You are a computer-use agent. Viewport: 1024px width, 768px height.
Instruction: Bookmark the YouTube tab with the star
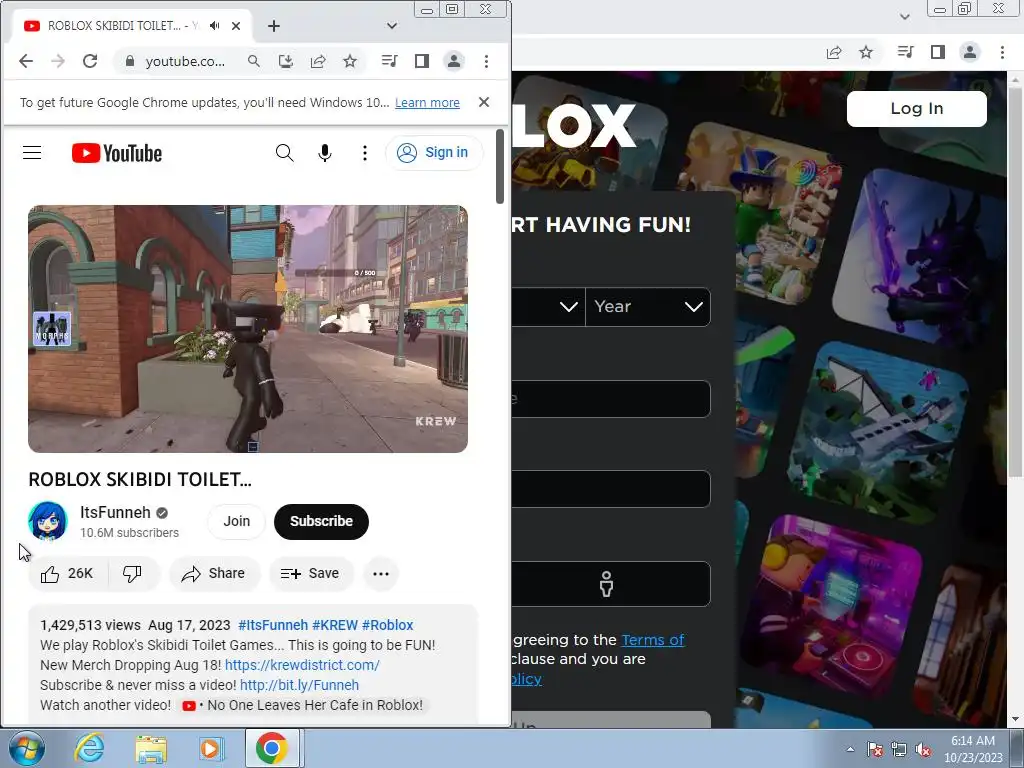[350, 61]
